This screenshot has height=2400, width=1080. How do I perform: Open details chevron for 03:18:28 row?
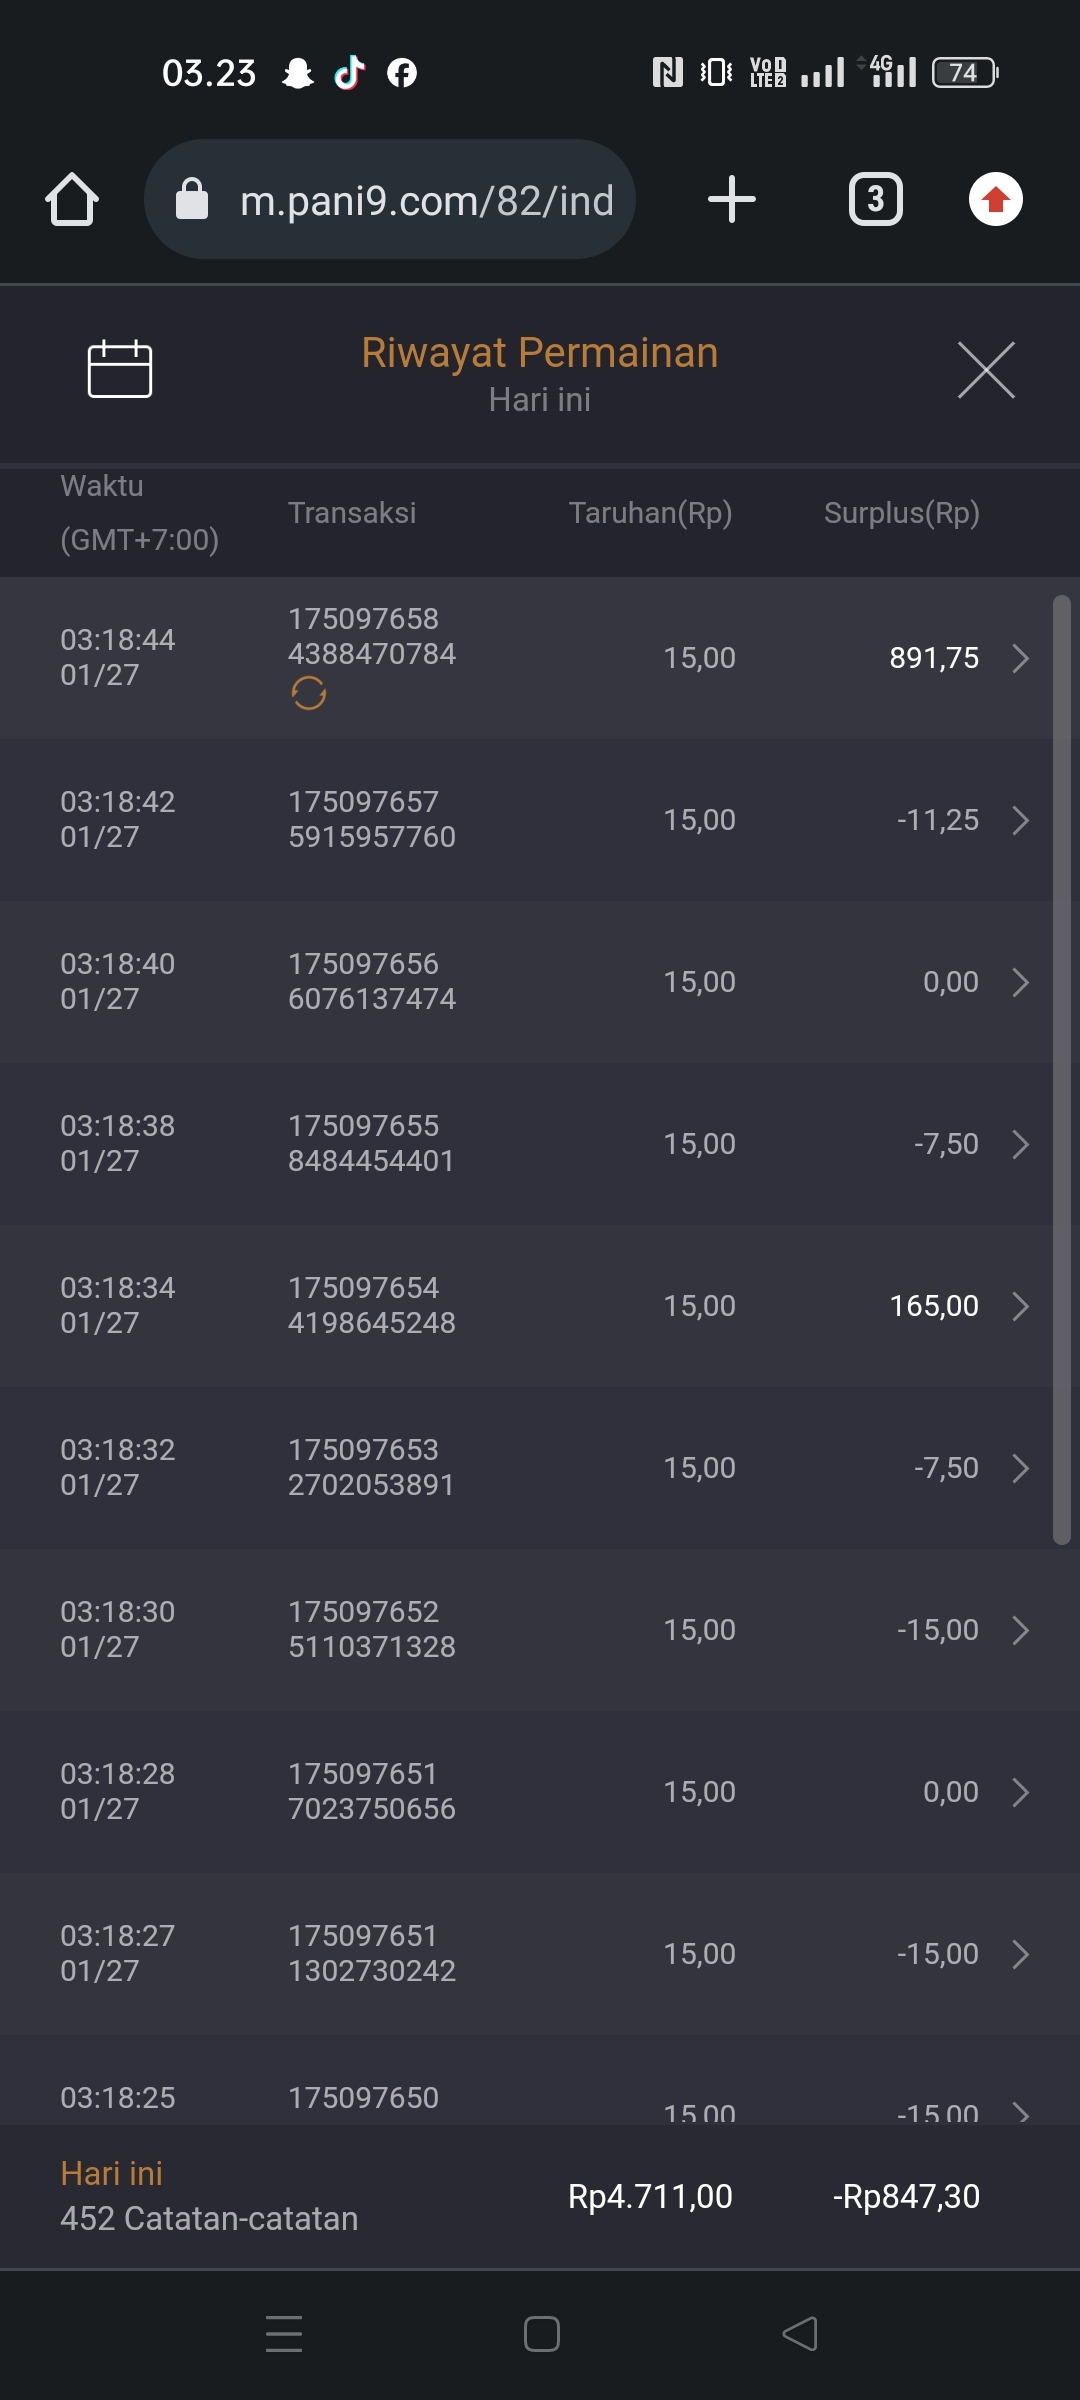coord(1020,1792)
